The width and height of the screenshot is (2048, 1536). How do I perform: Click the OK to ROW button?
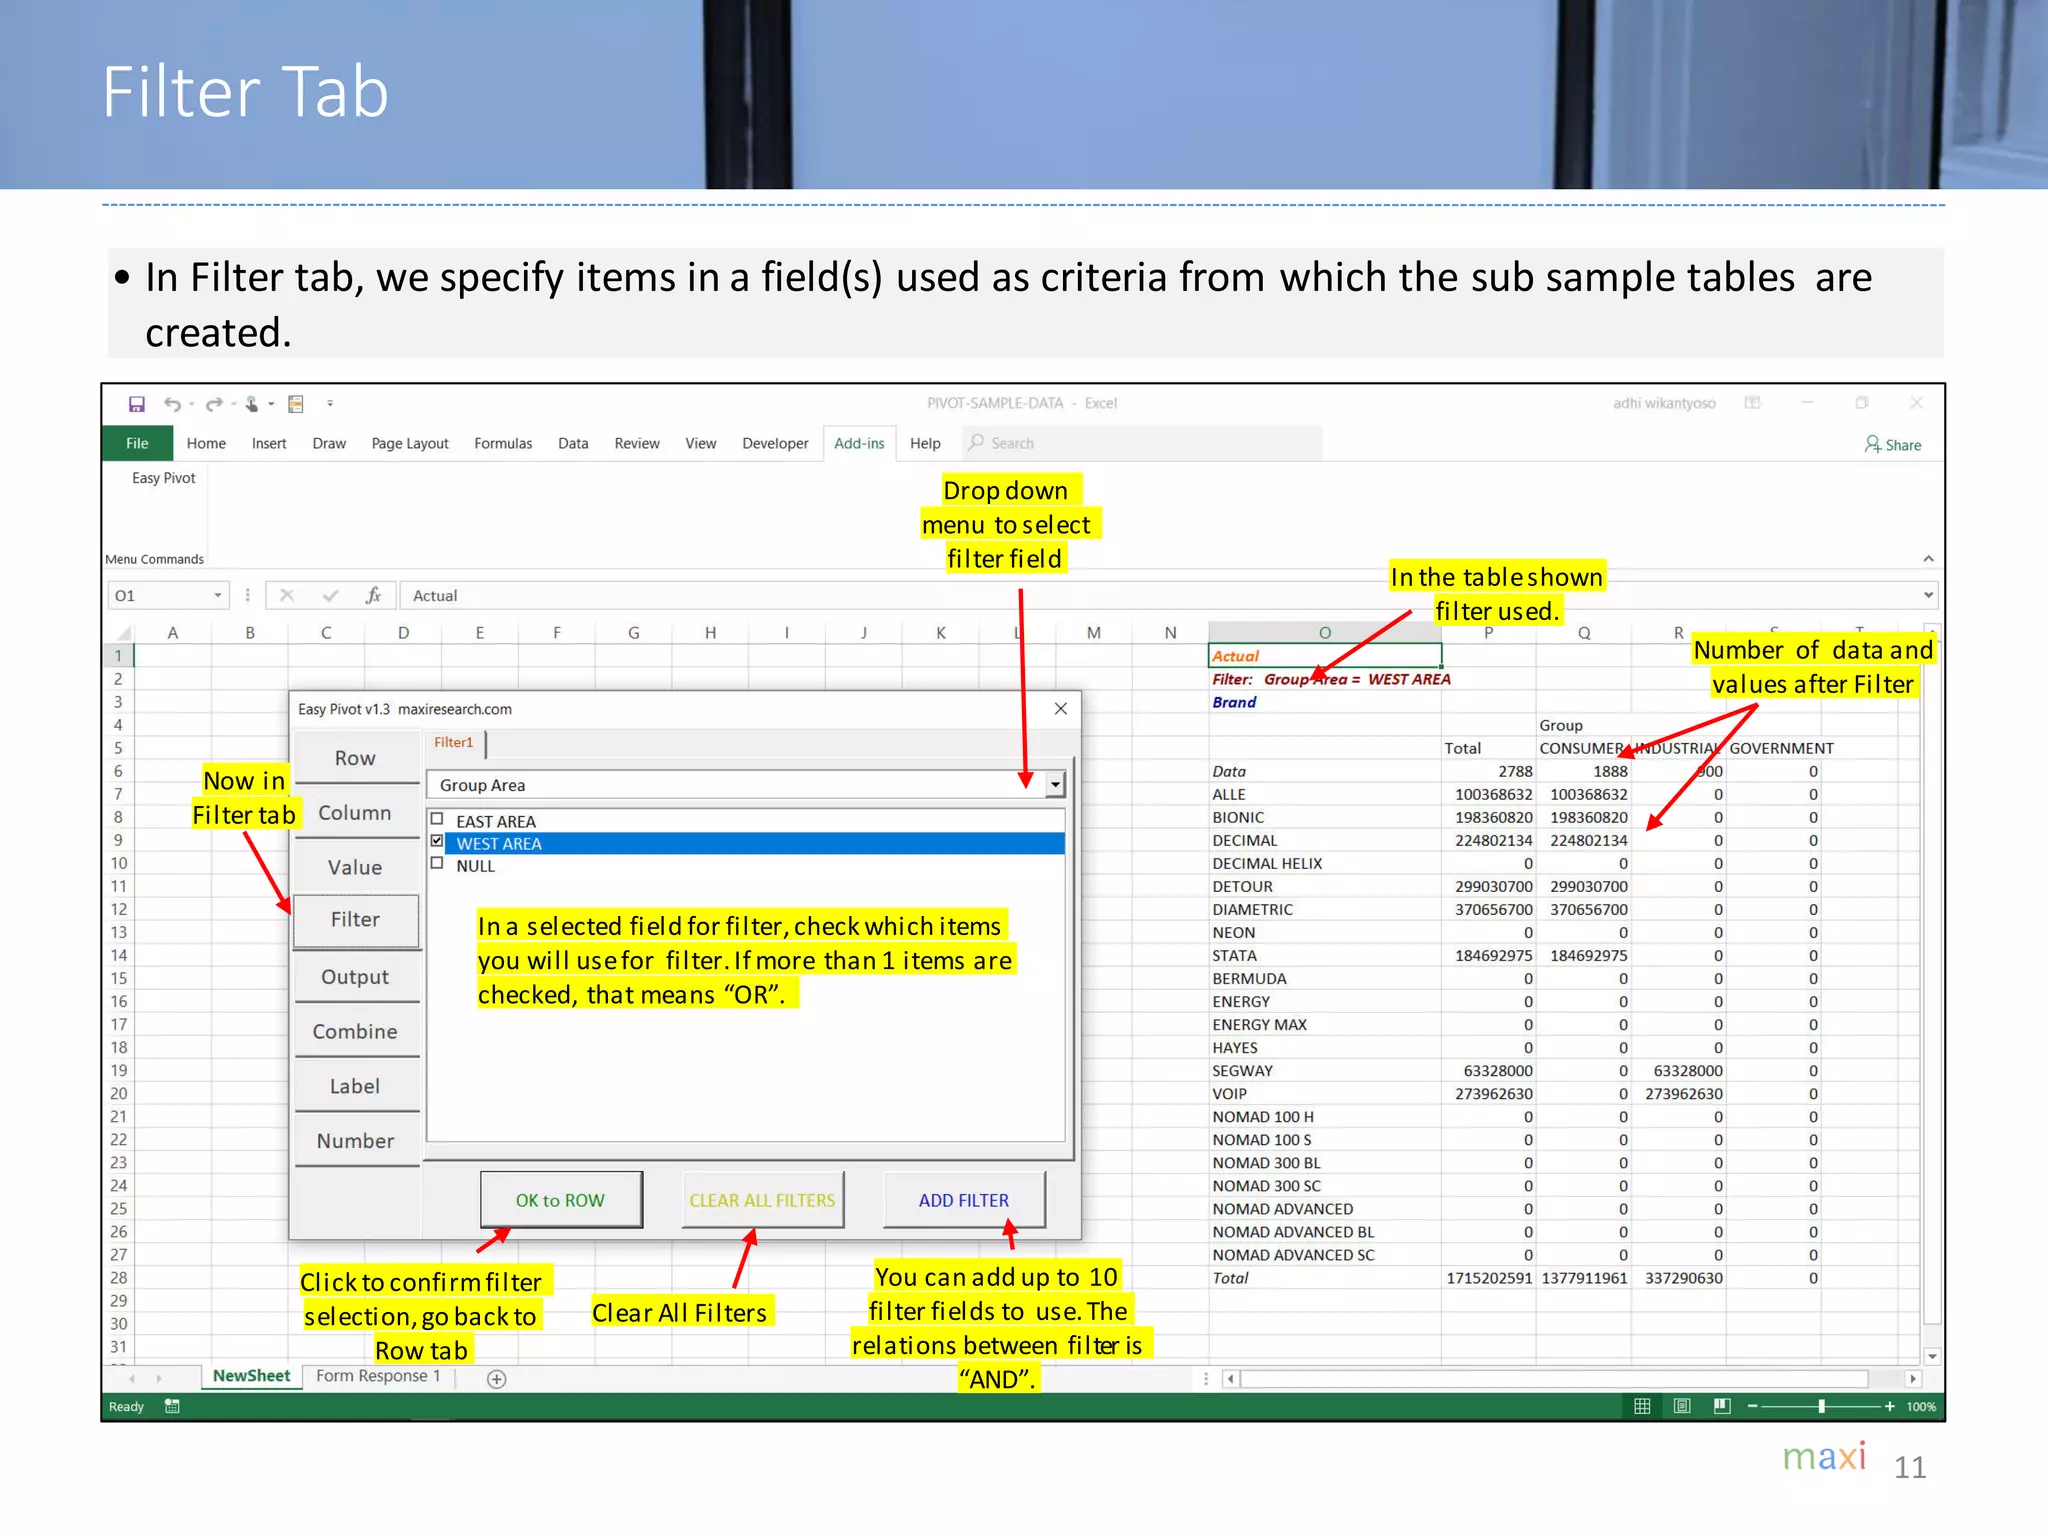pos(561,1200)
